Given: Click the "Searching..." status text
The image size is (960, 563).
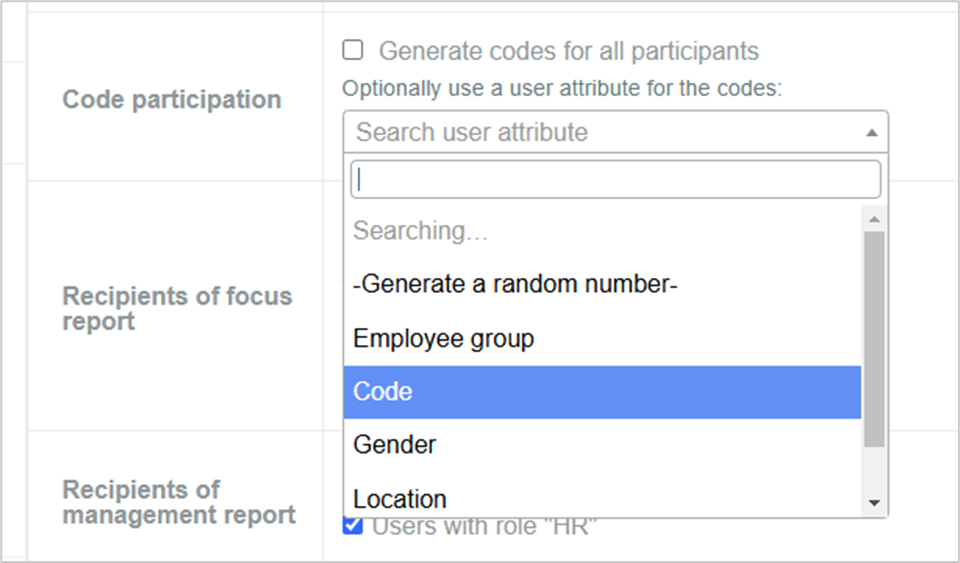Looking at the screenshot, I should 420,231.
